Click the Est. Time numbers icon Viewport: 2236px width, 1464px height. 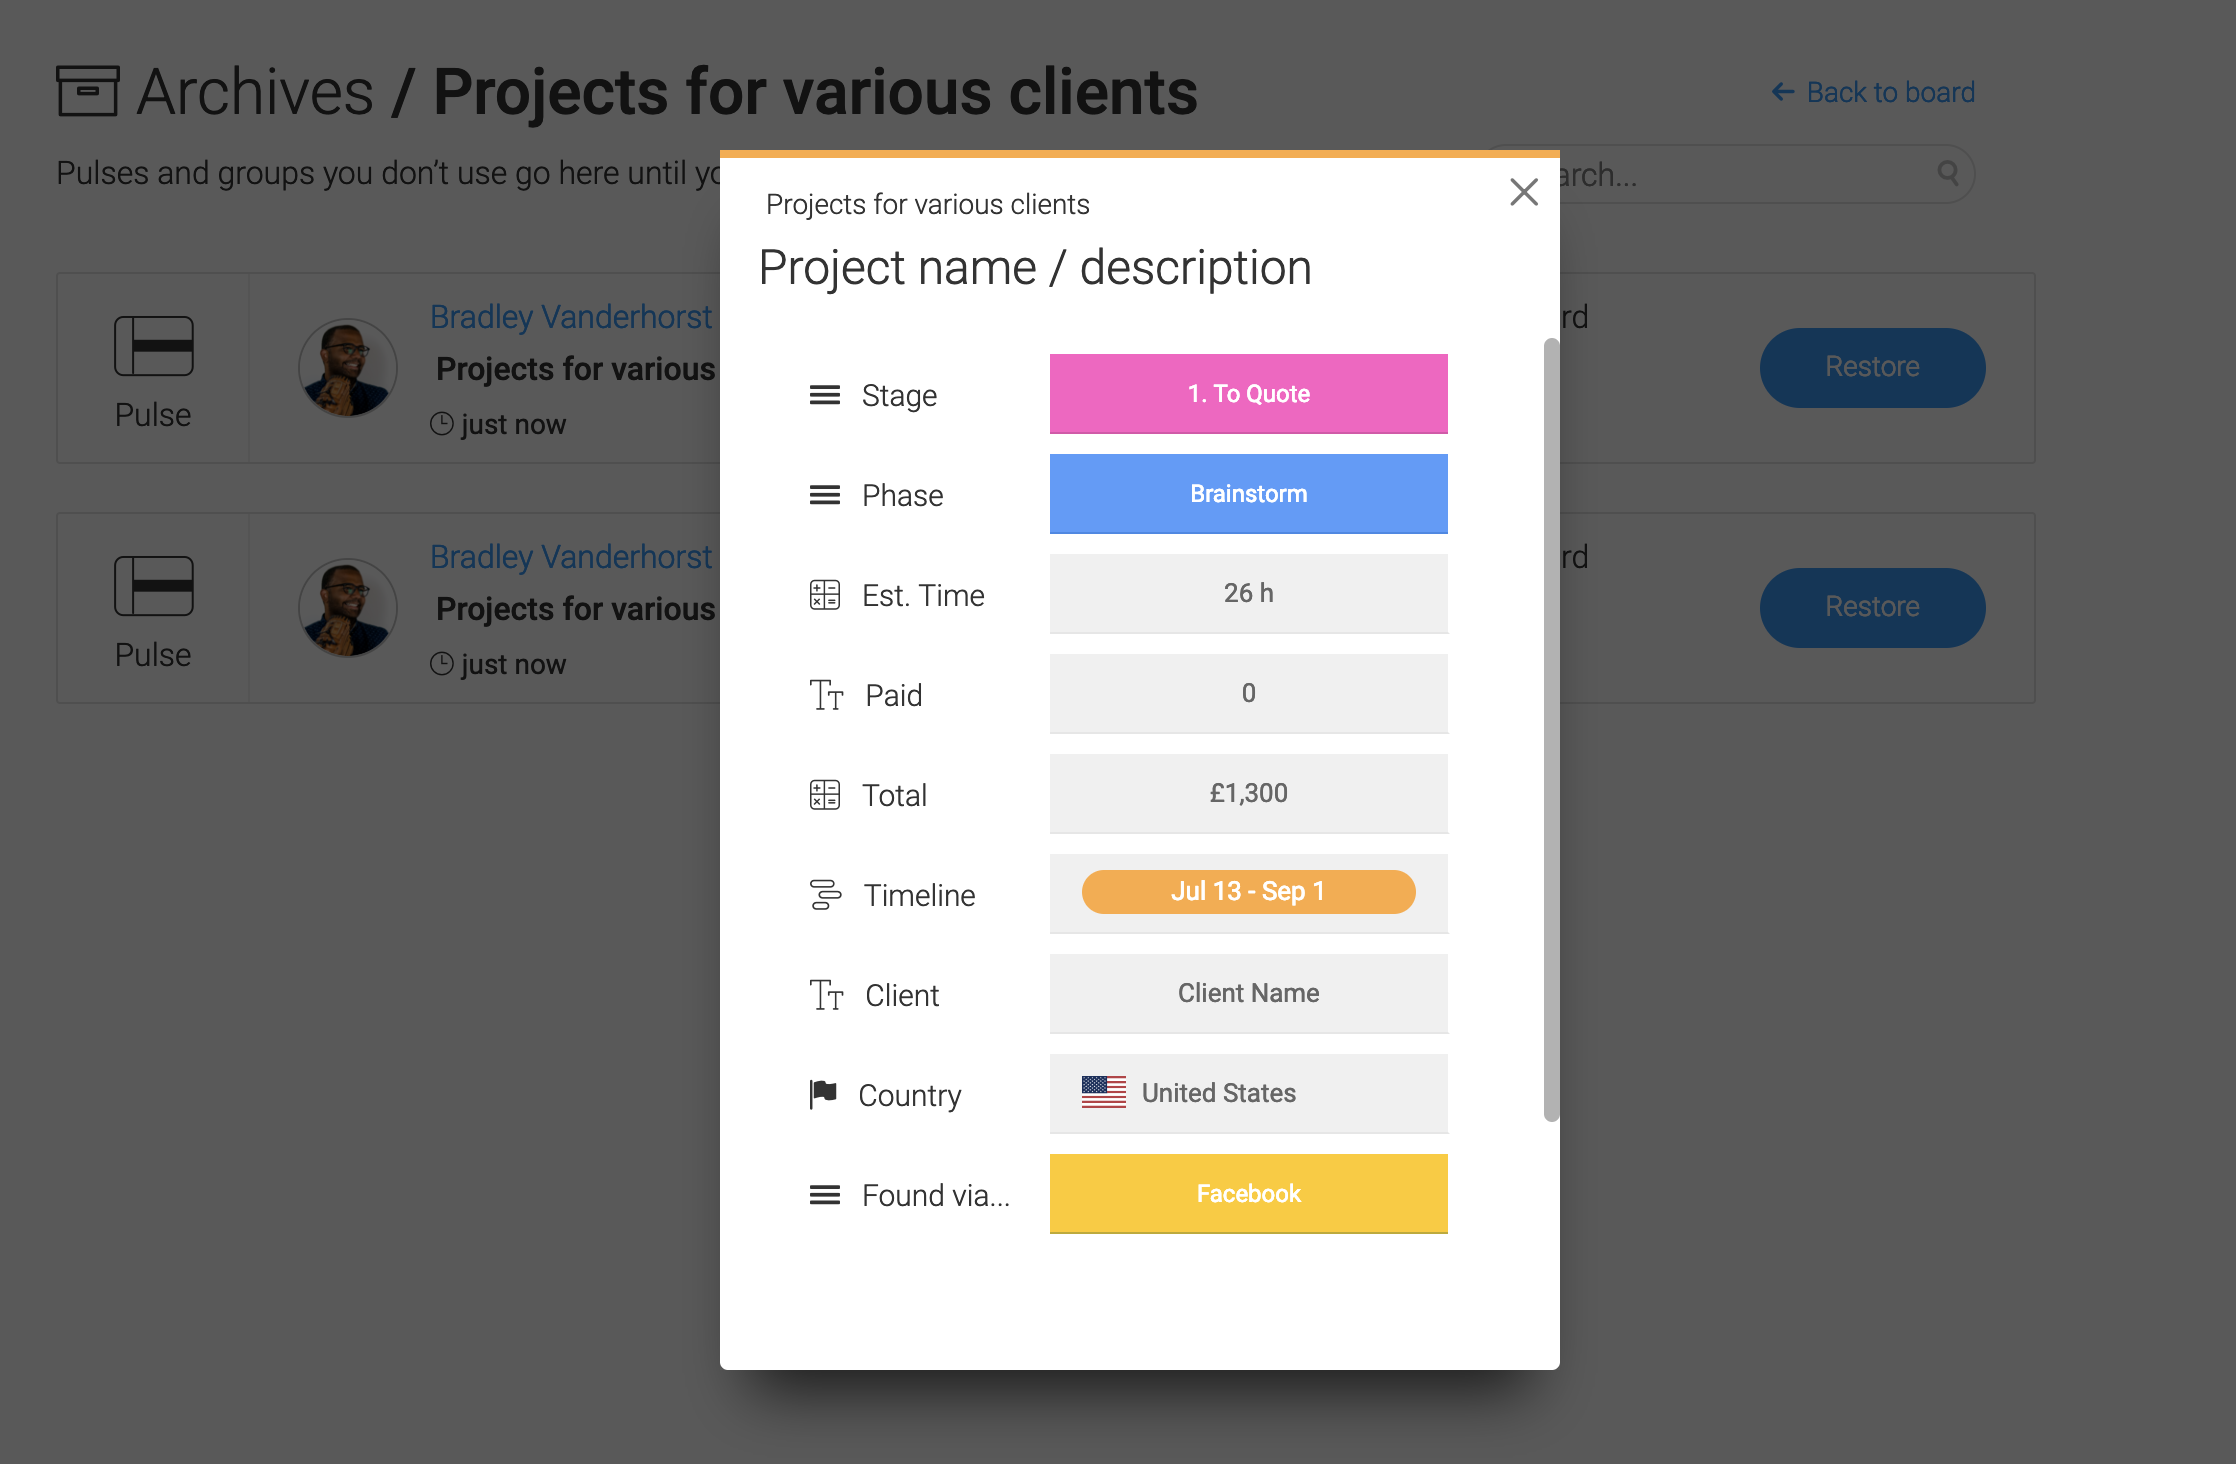tap(824, 595)
